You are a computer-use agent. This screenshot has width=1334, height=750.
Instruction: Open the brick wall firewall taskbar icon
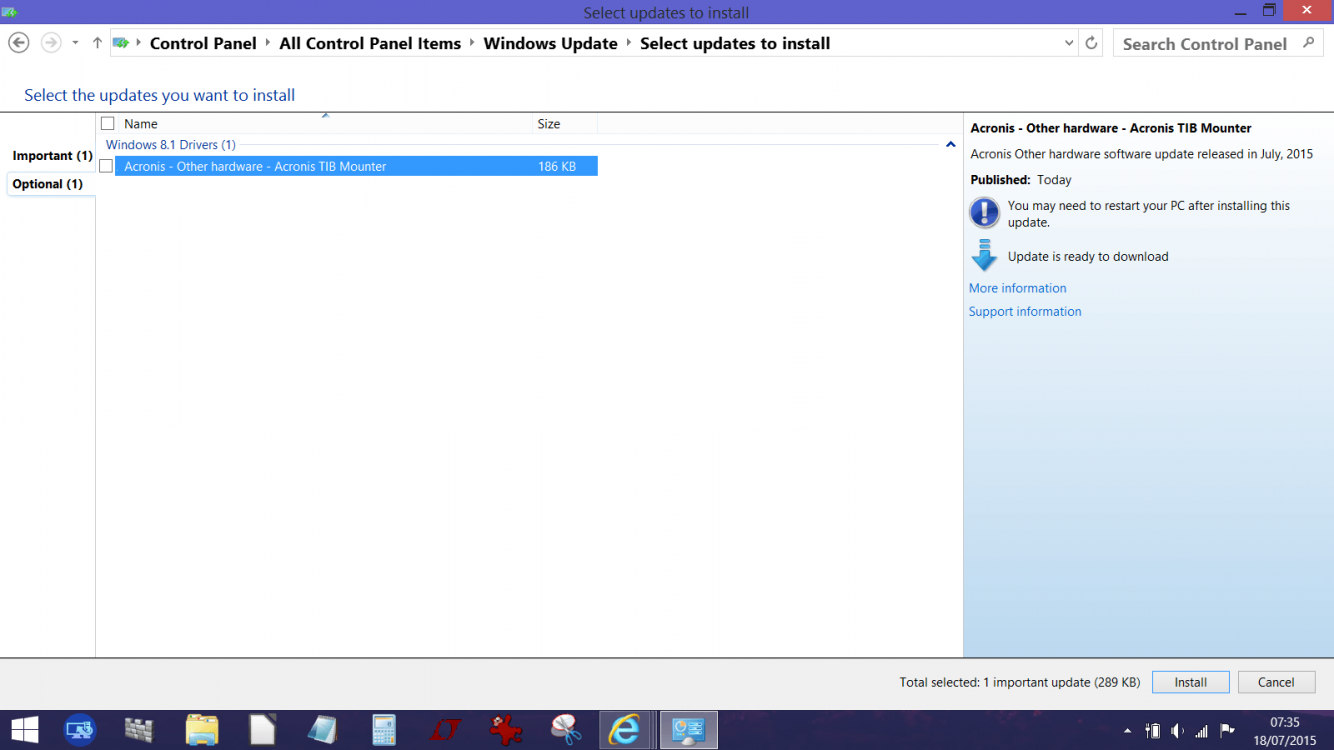(139, 730)
